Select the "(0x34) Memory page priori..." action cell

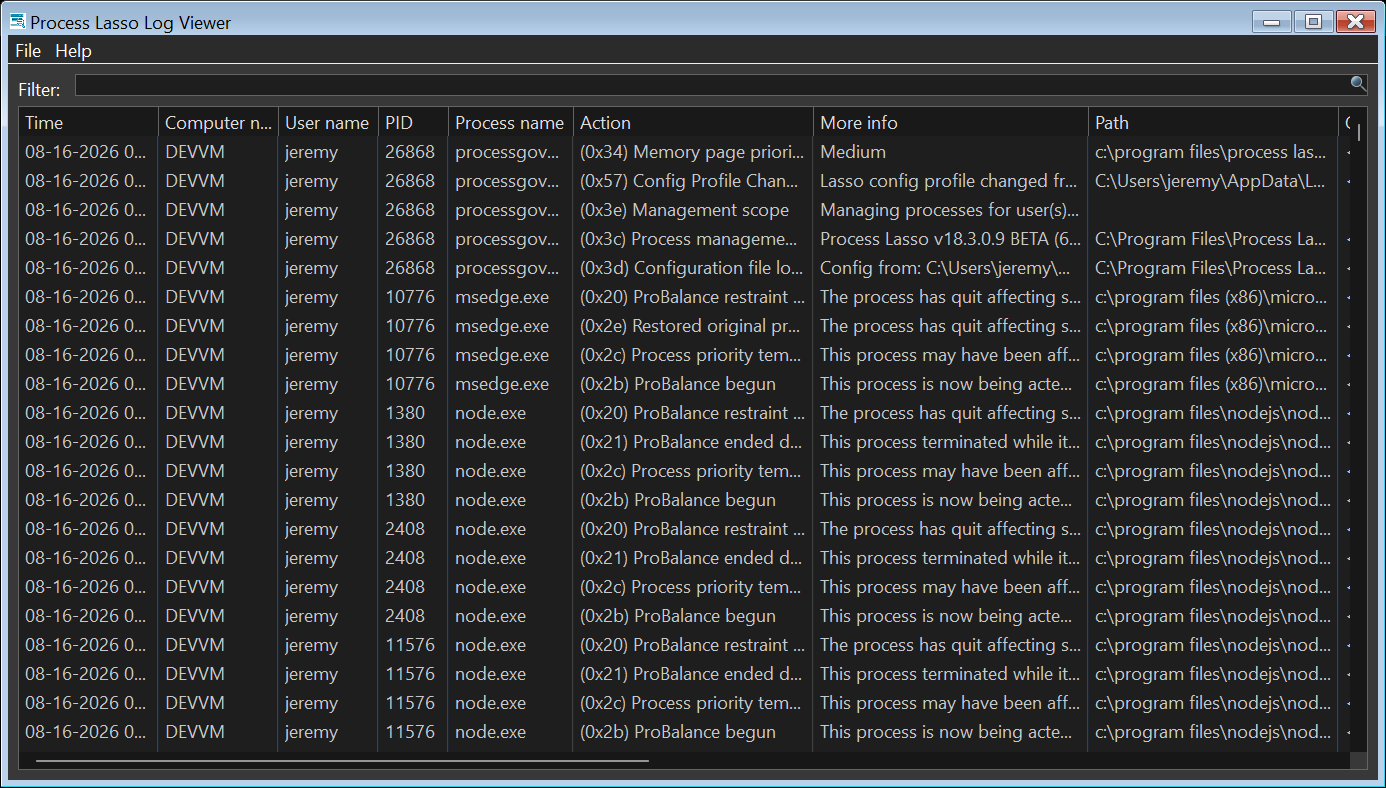(692, 152)
